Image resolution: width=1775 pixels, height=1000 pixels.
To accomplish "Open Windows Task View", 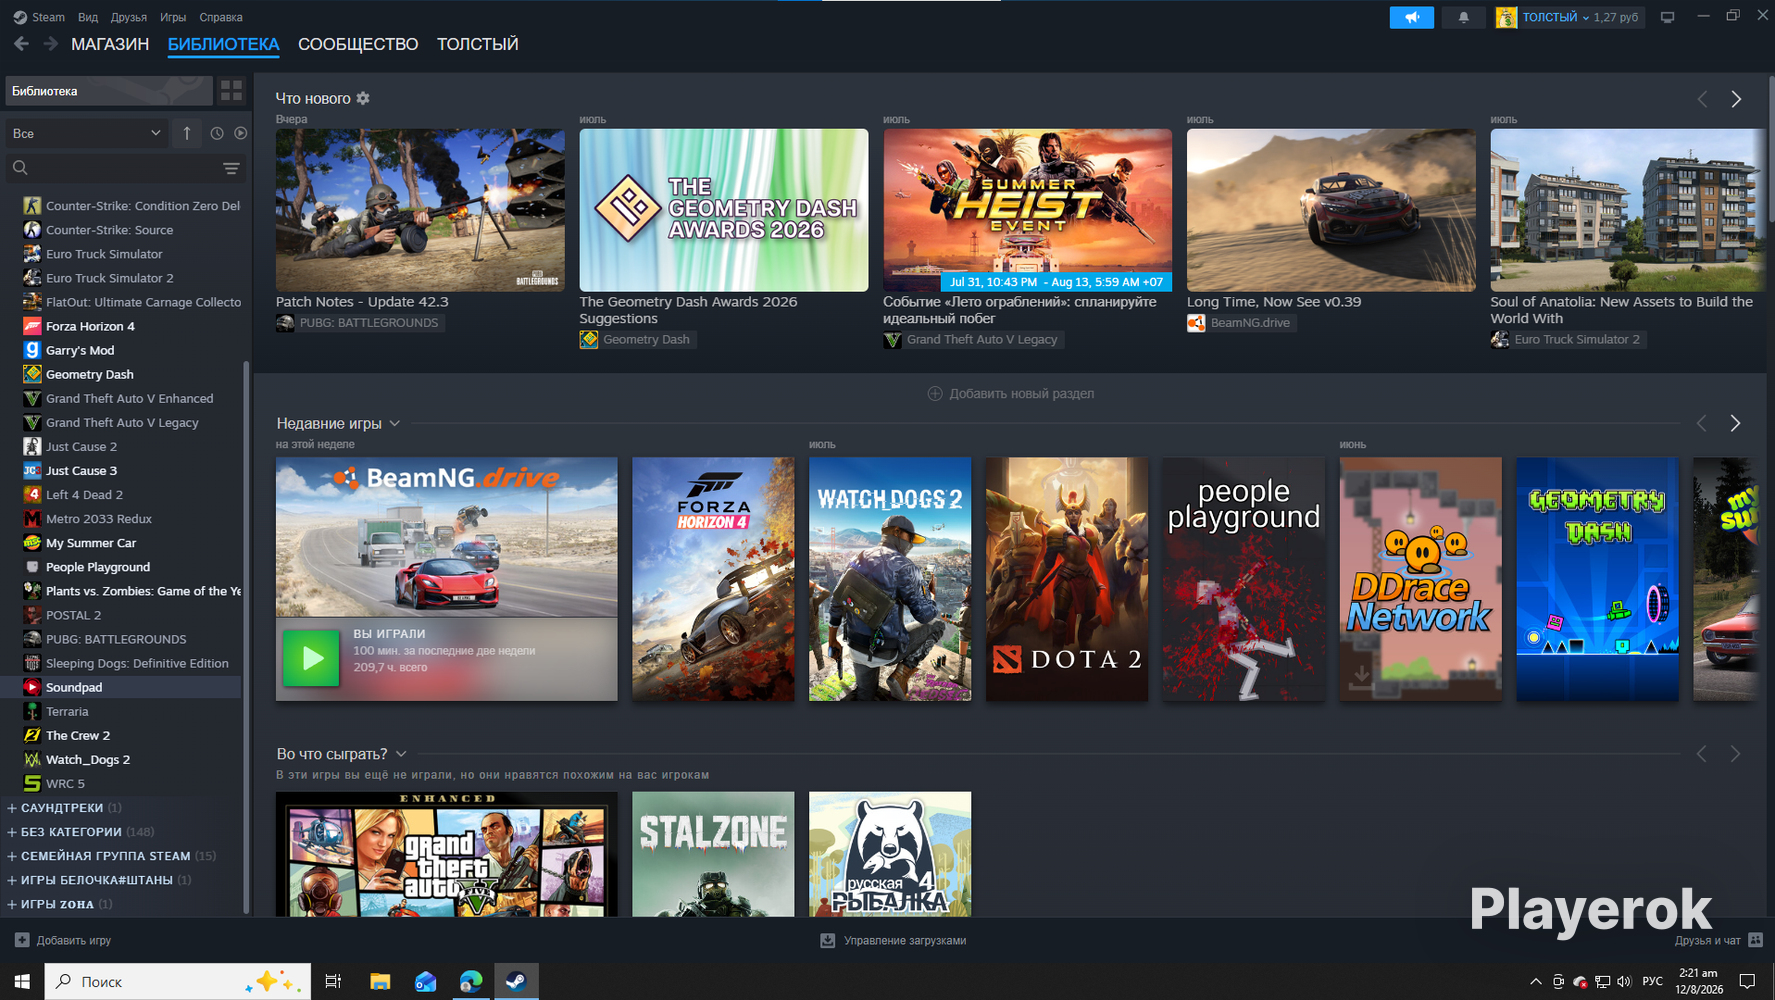I will [x=333, y=982].
